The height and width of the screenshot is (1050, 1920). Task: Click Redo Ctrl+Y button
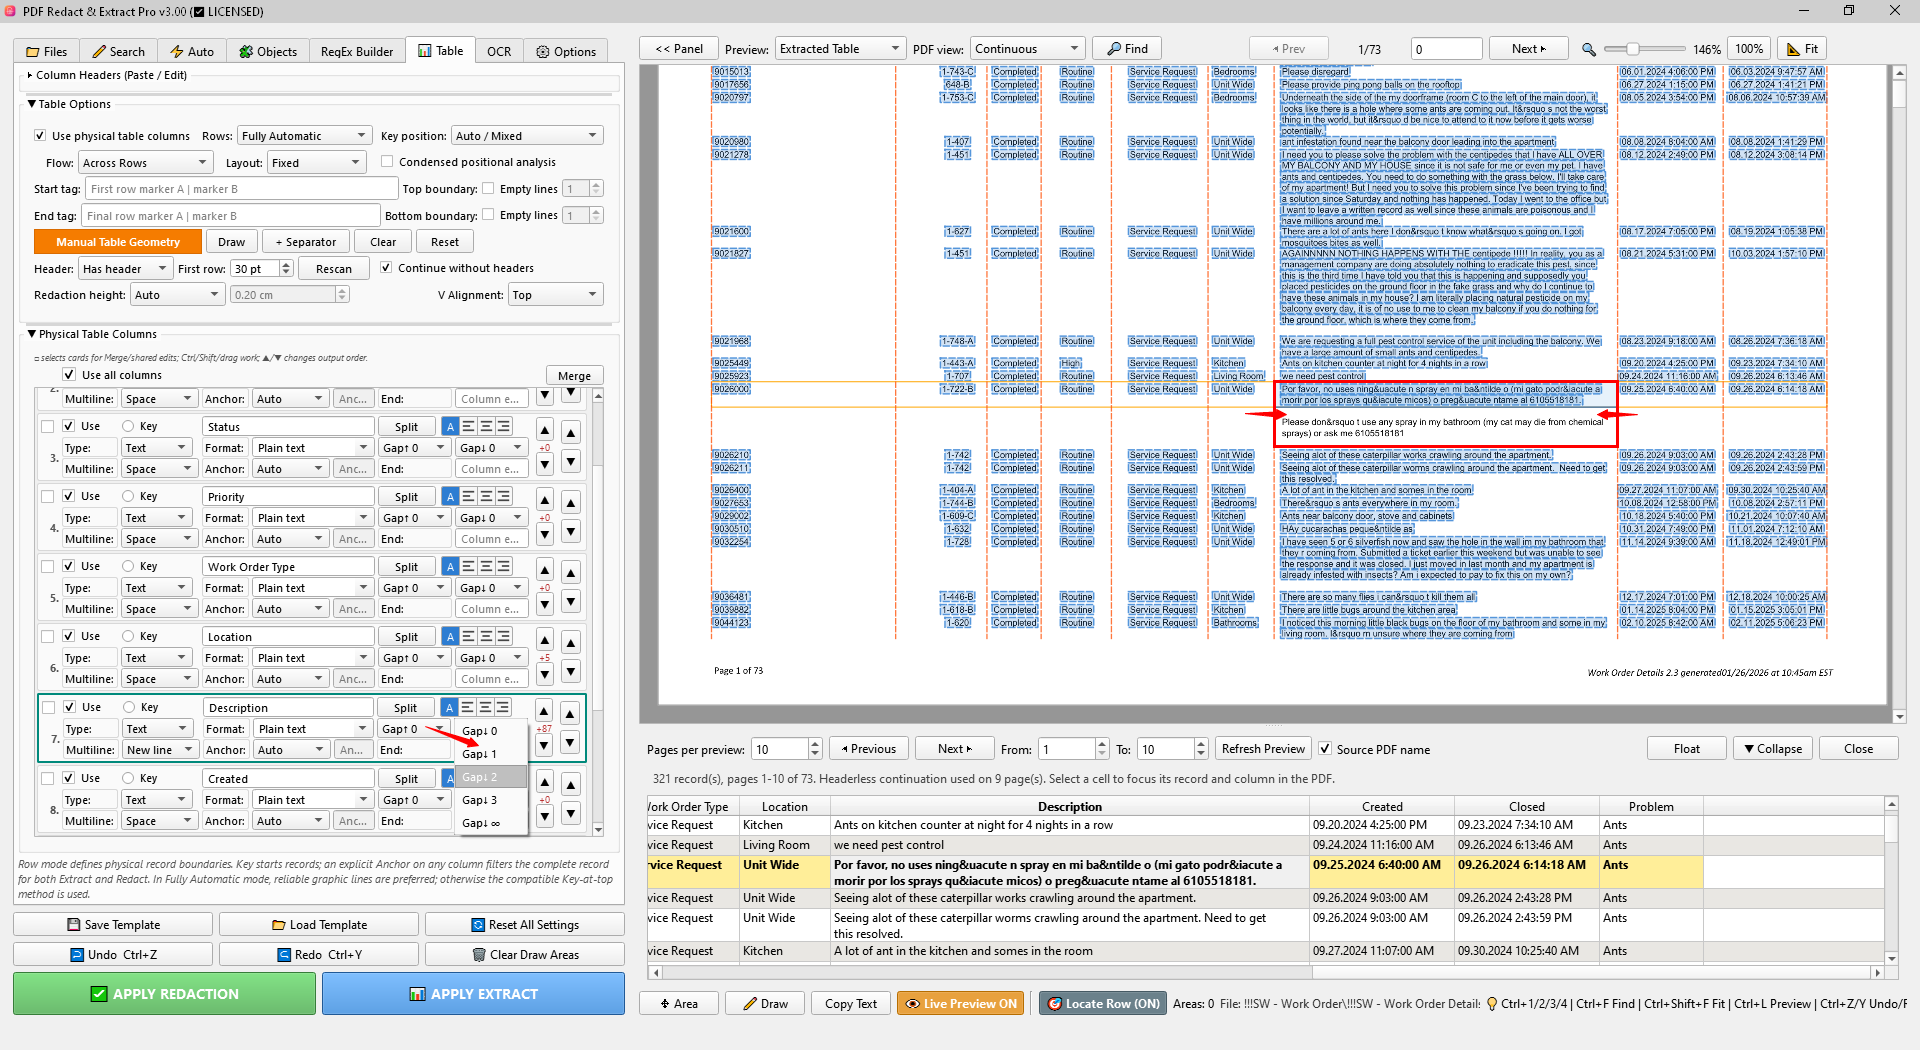(319, 955)
